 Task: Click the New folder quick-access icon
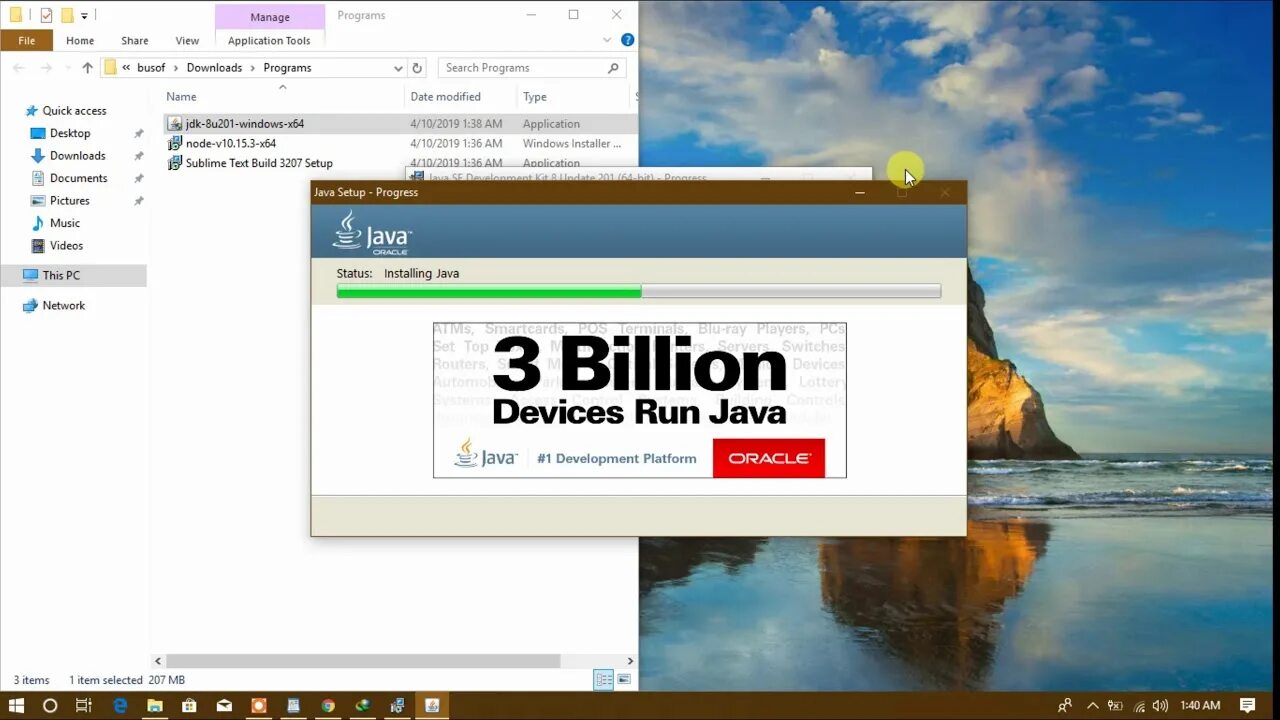[x=67, y=15]
